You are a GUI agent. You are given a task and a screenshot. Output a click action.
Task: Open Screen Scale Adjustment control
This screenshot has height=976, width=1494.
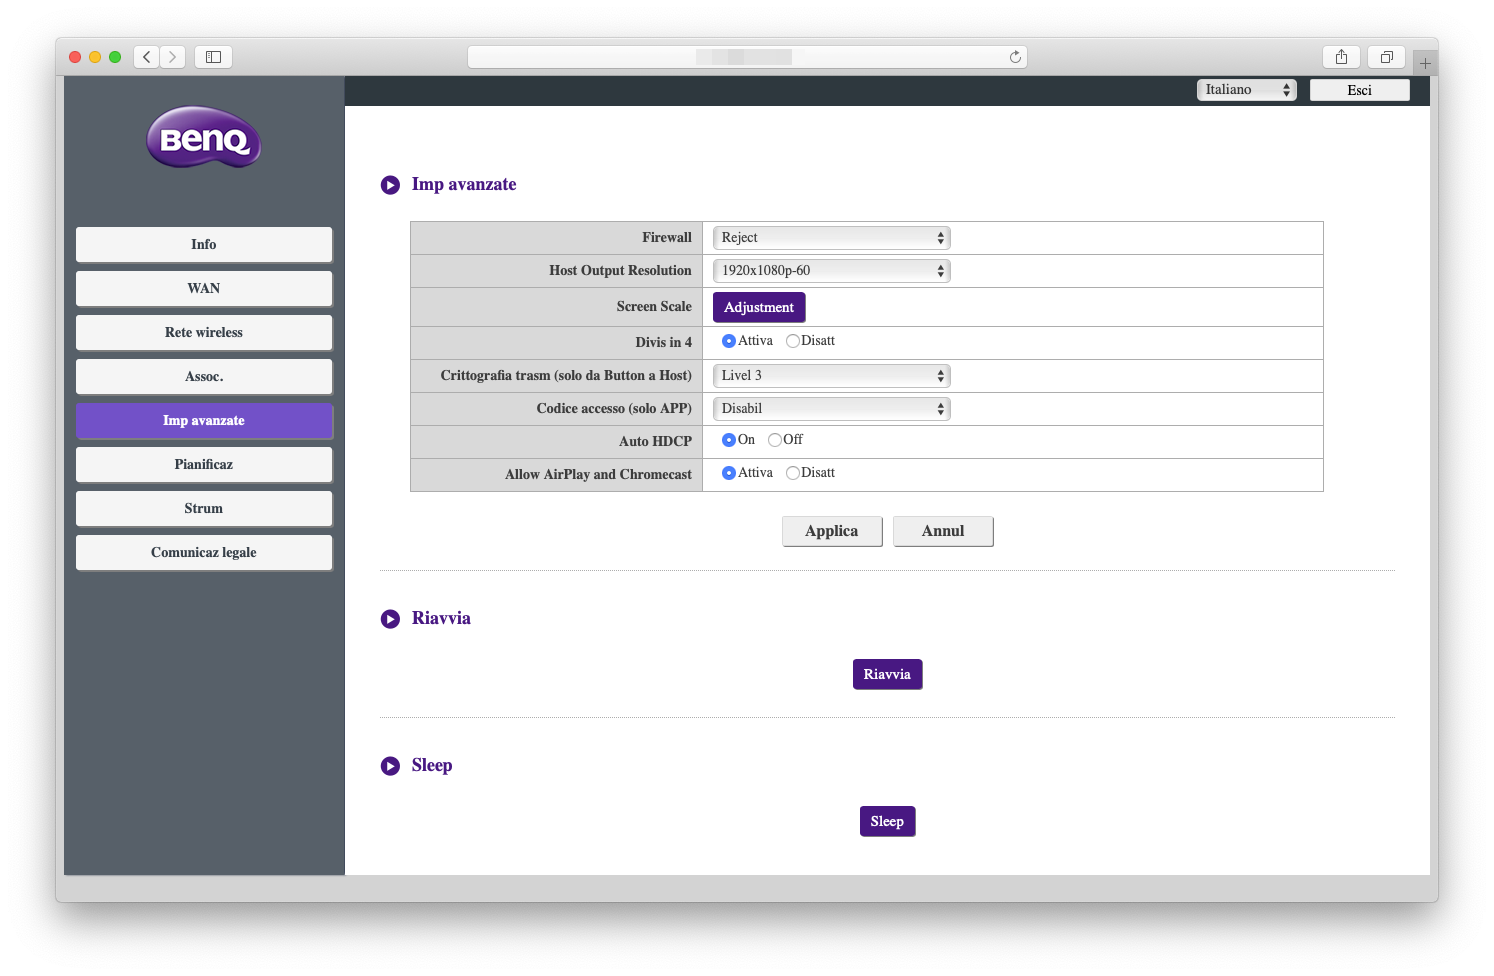(758, 307)
